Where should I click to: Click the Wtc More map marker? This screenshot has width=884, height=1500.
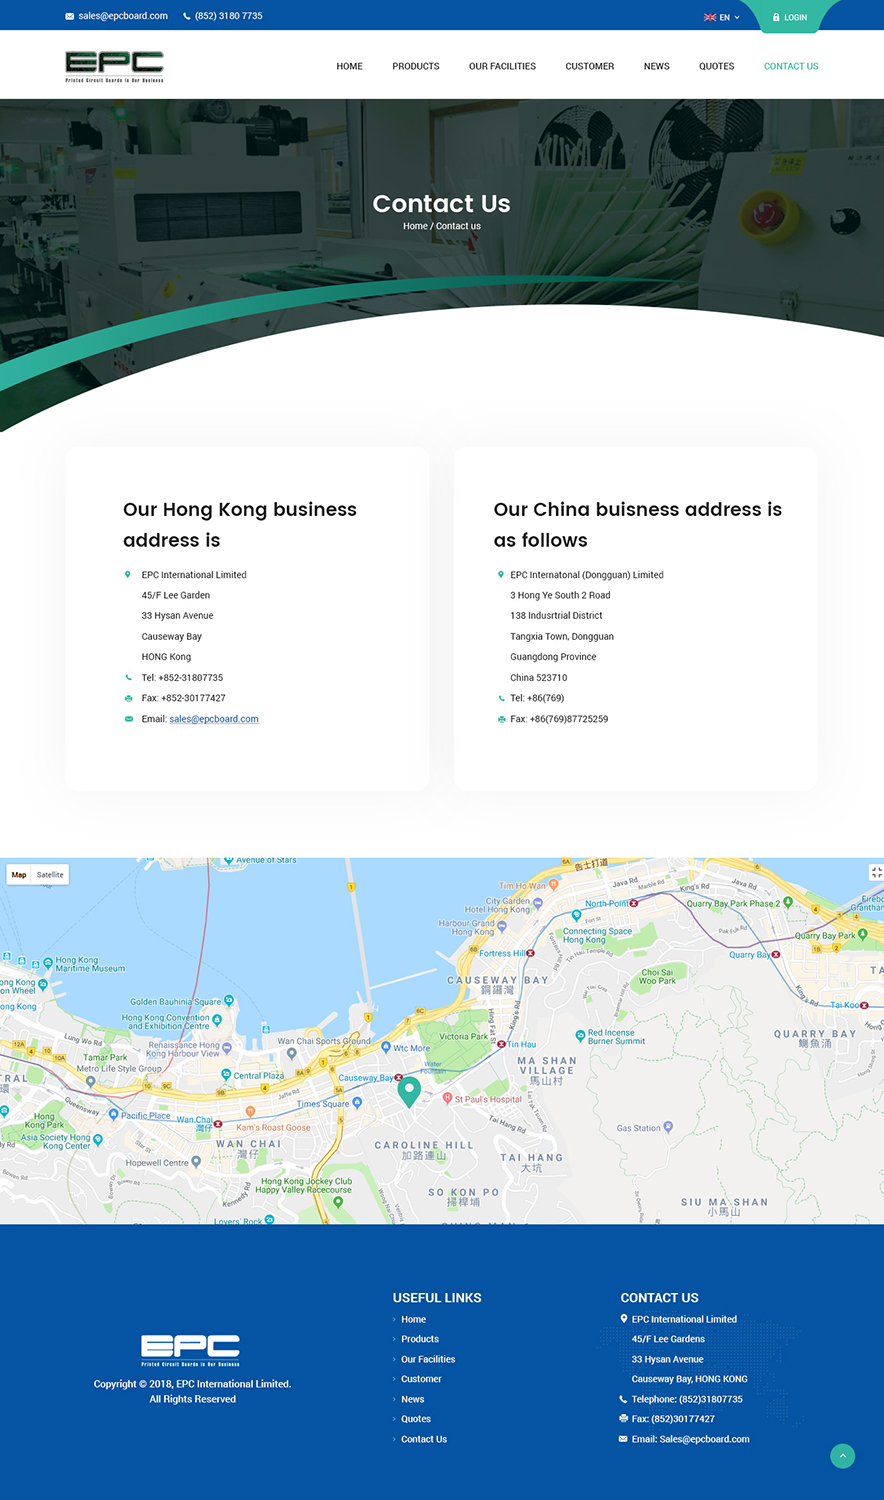[x=386, y=1047]
